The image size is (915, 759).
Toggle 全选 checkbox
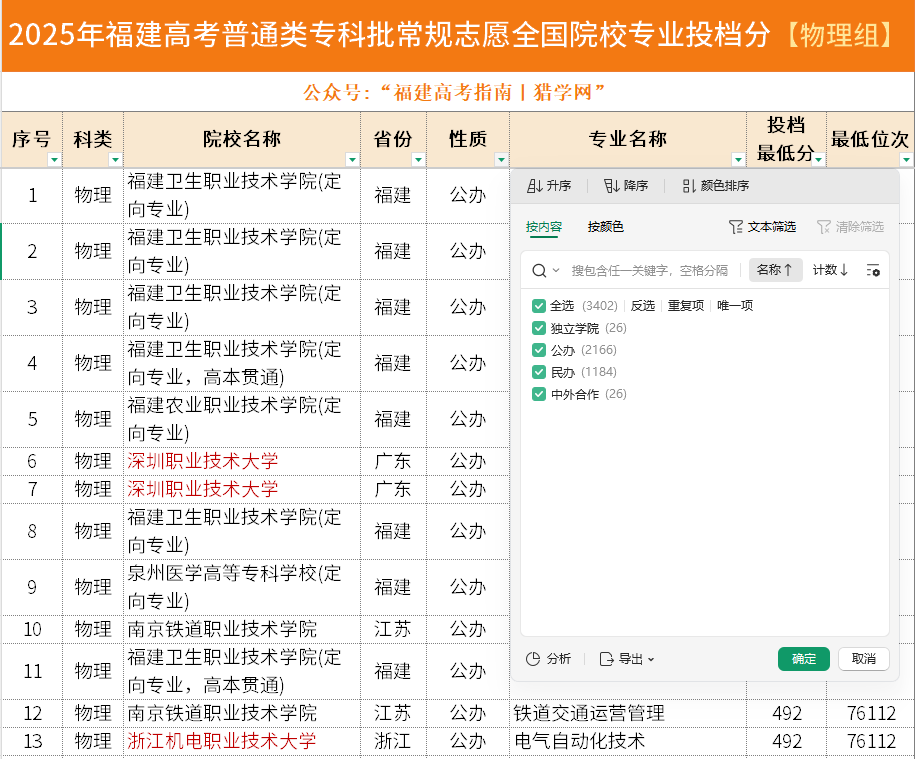pos(539,306)
